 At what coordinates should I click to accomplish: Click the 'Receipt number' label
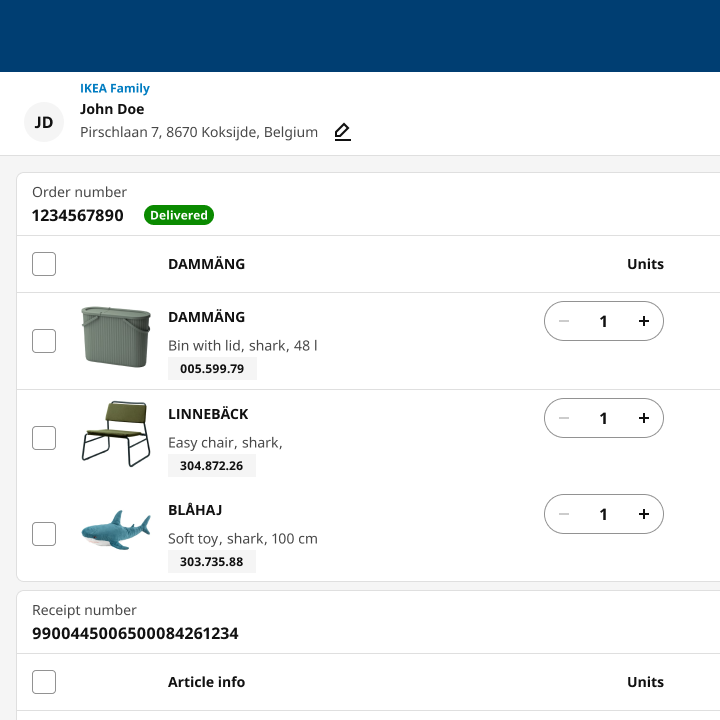[84, 610]
